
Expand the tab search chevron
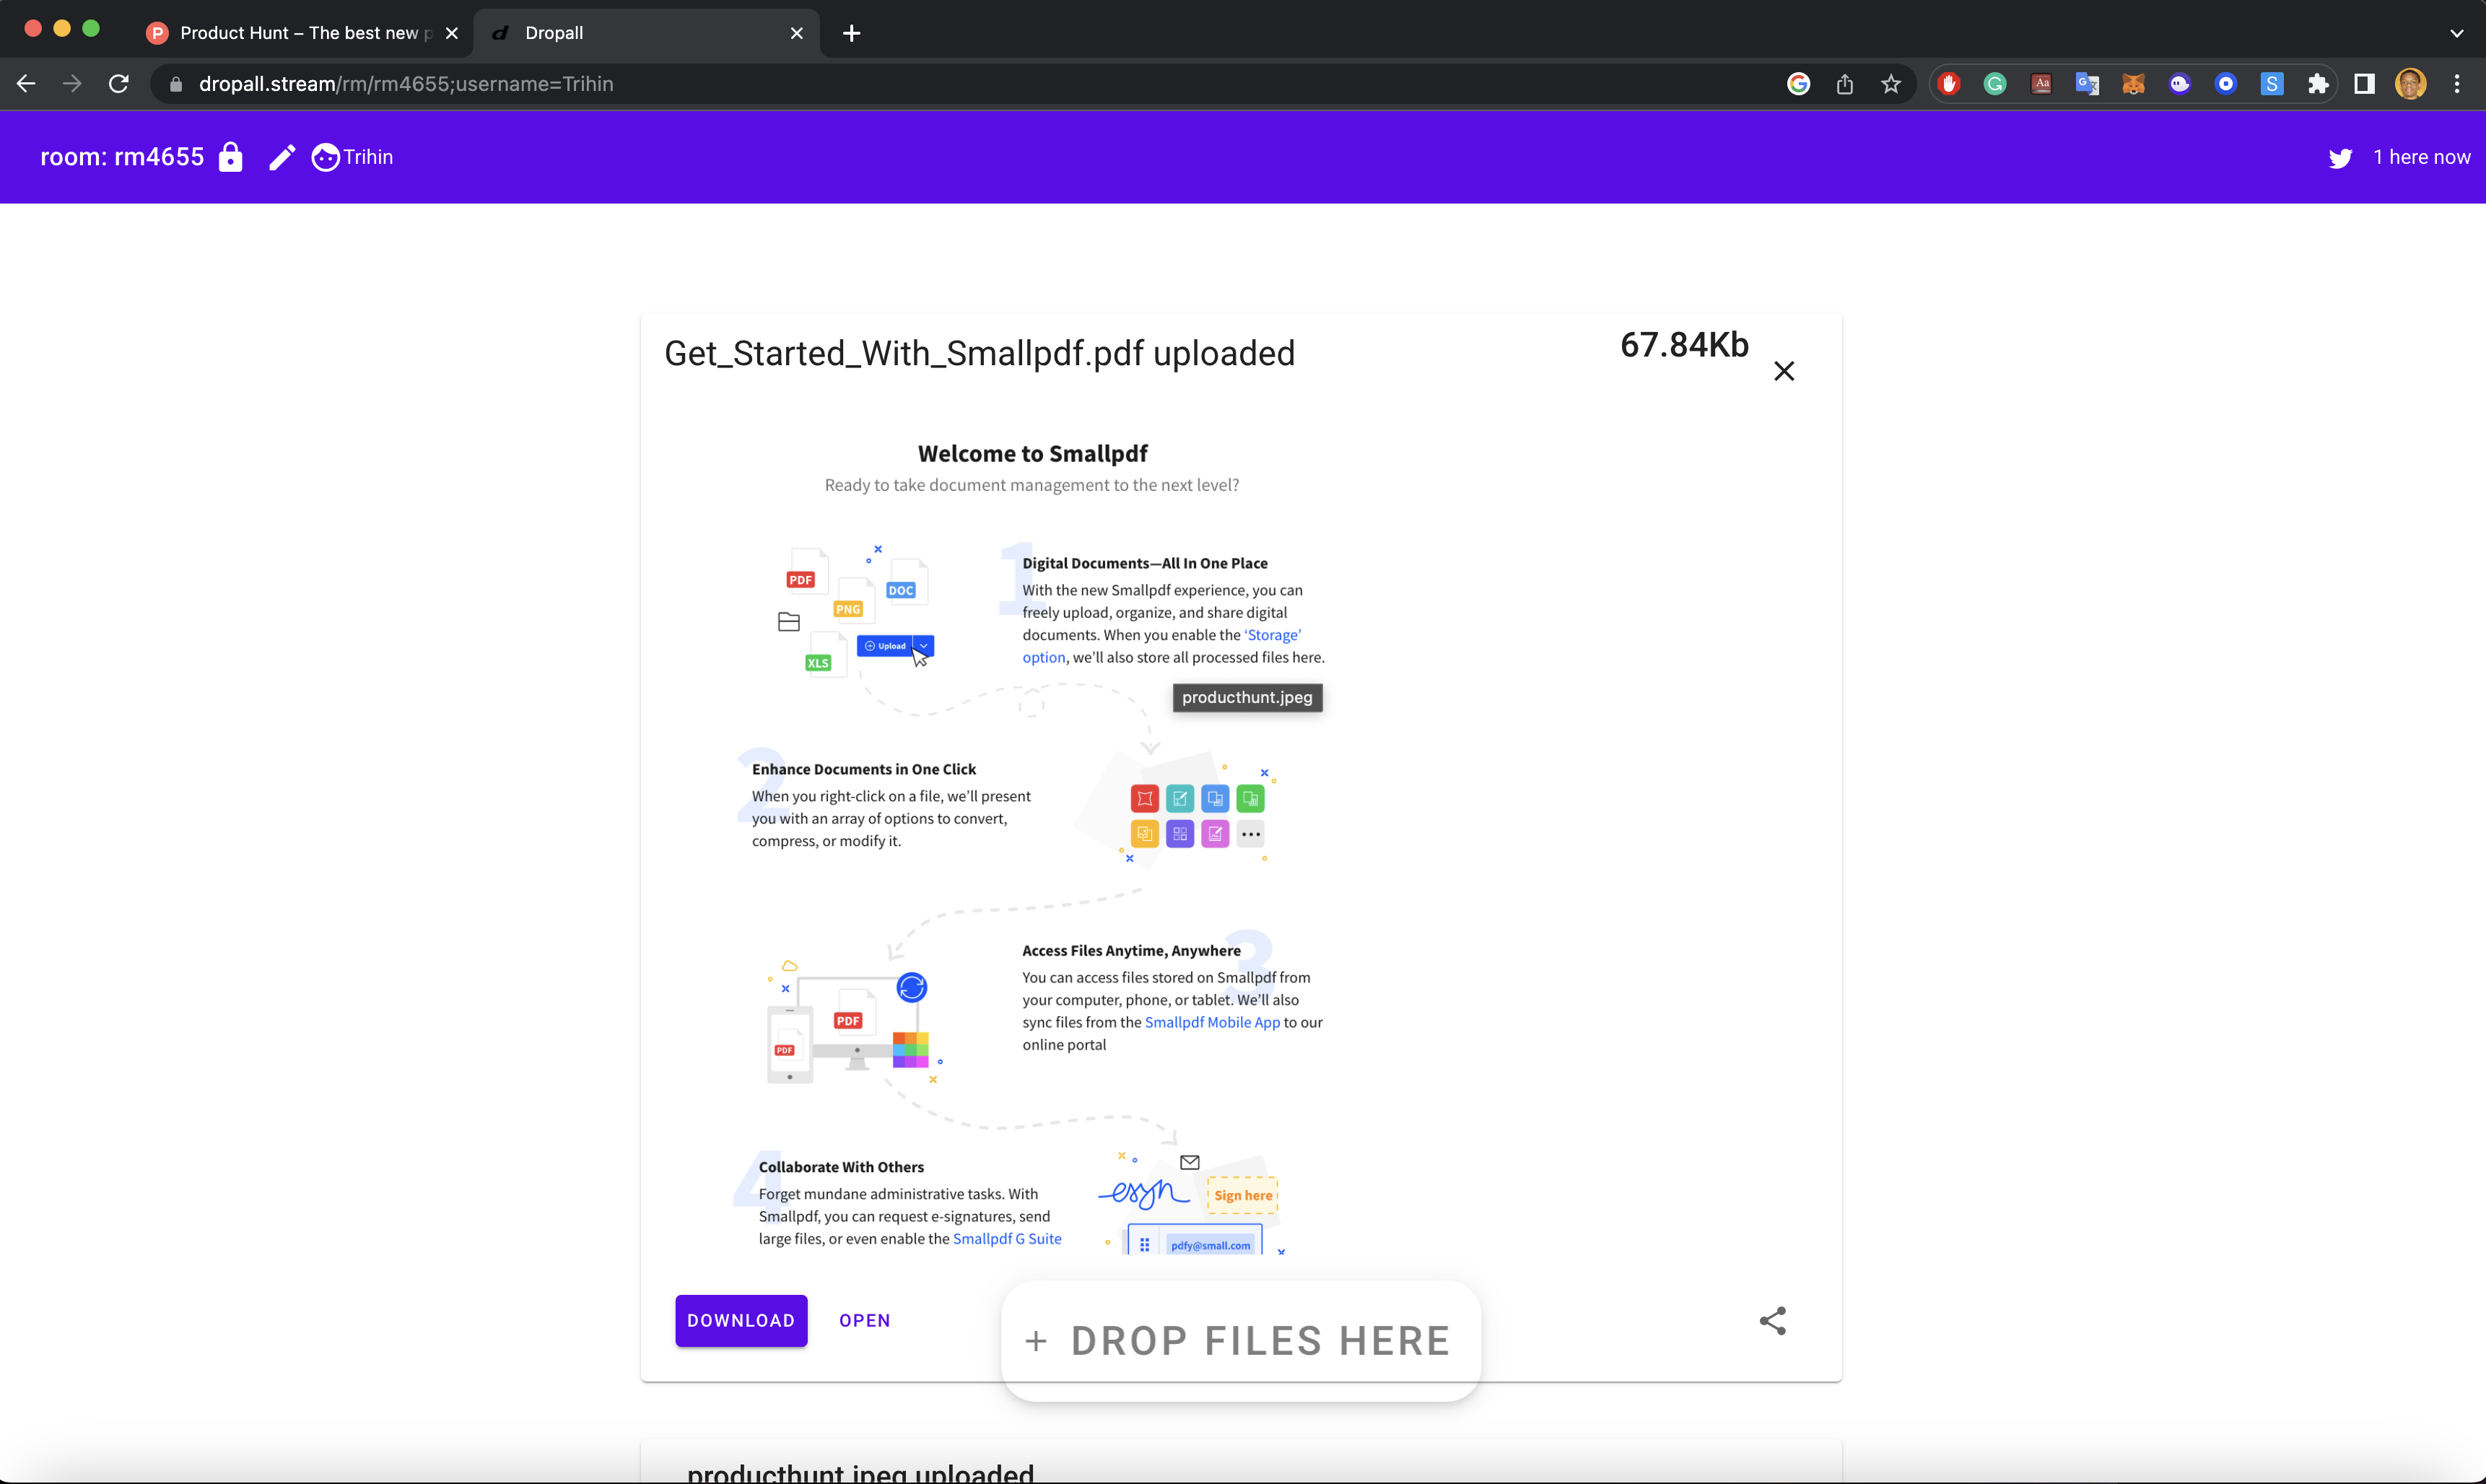pos(2457,33)
